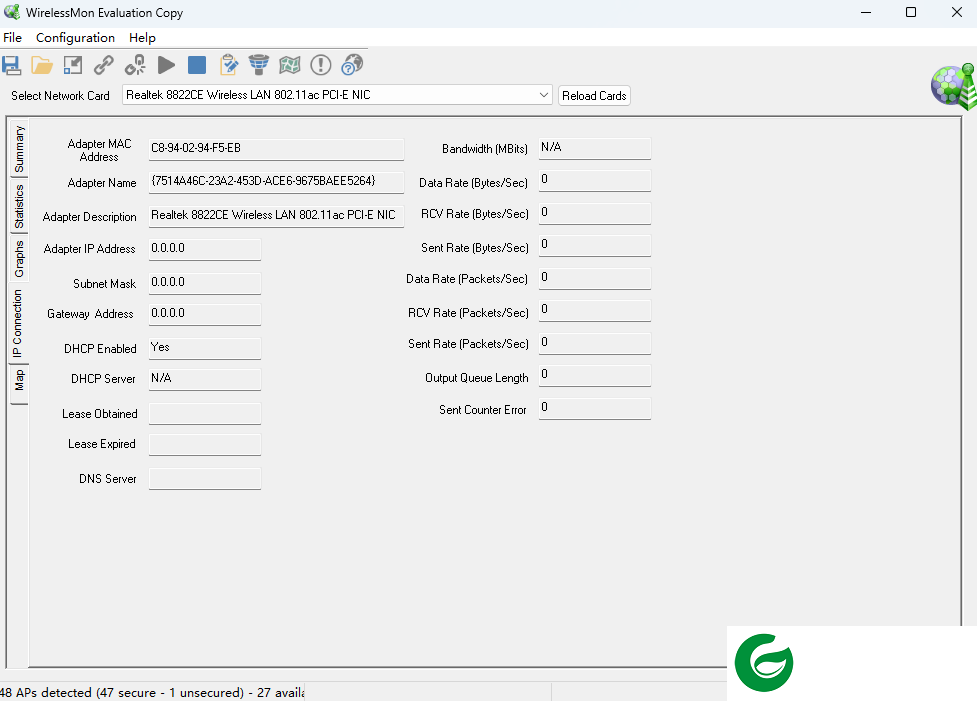Image resolution: width=977 pixels, height=701 pixels.
Task: Click the Lease Expired field
Action: [x=204, y=444]
